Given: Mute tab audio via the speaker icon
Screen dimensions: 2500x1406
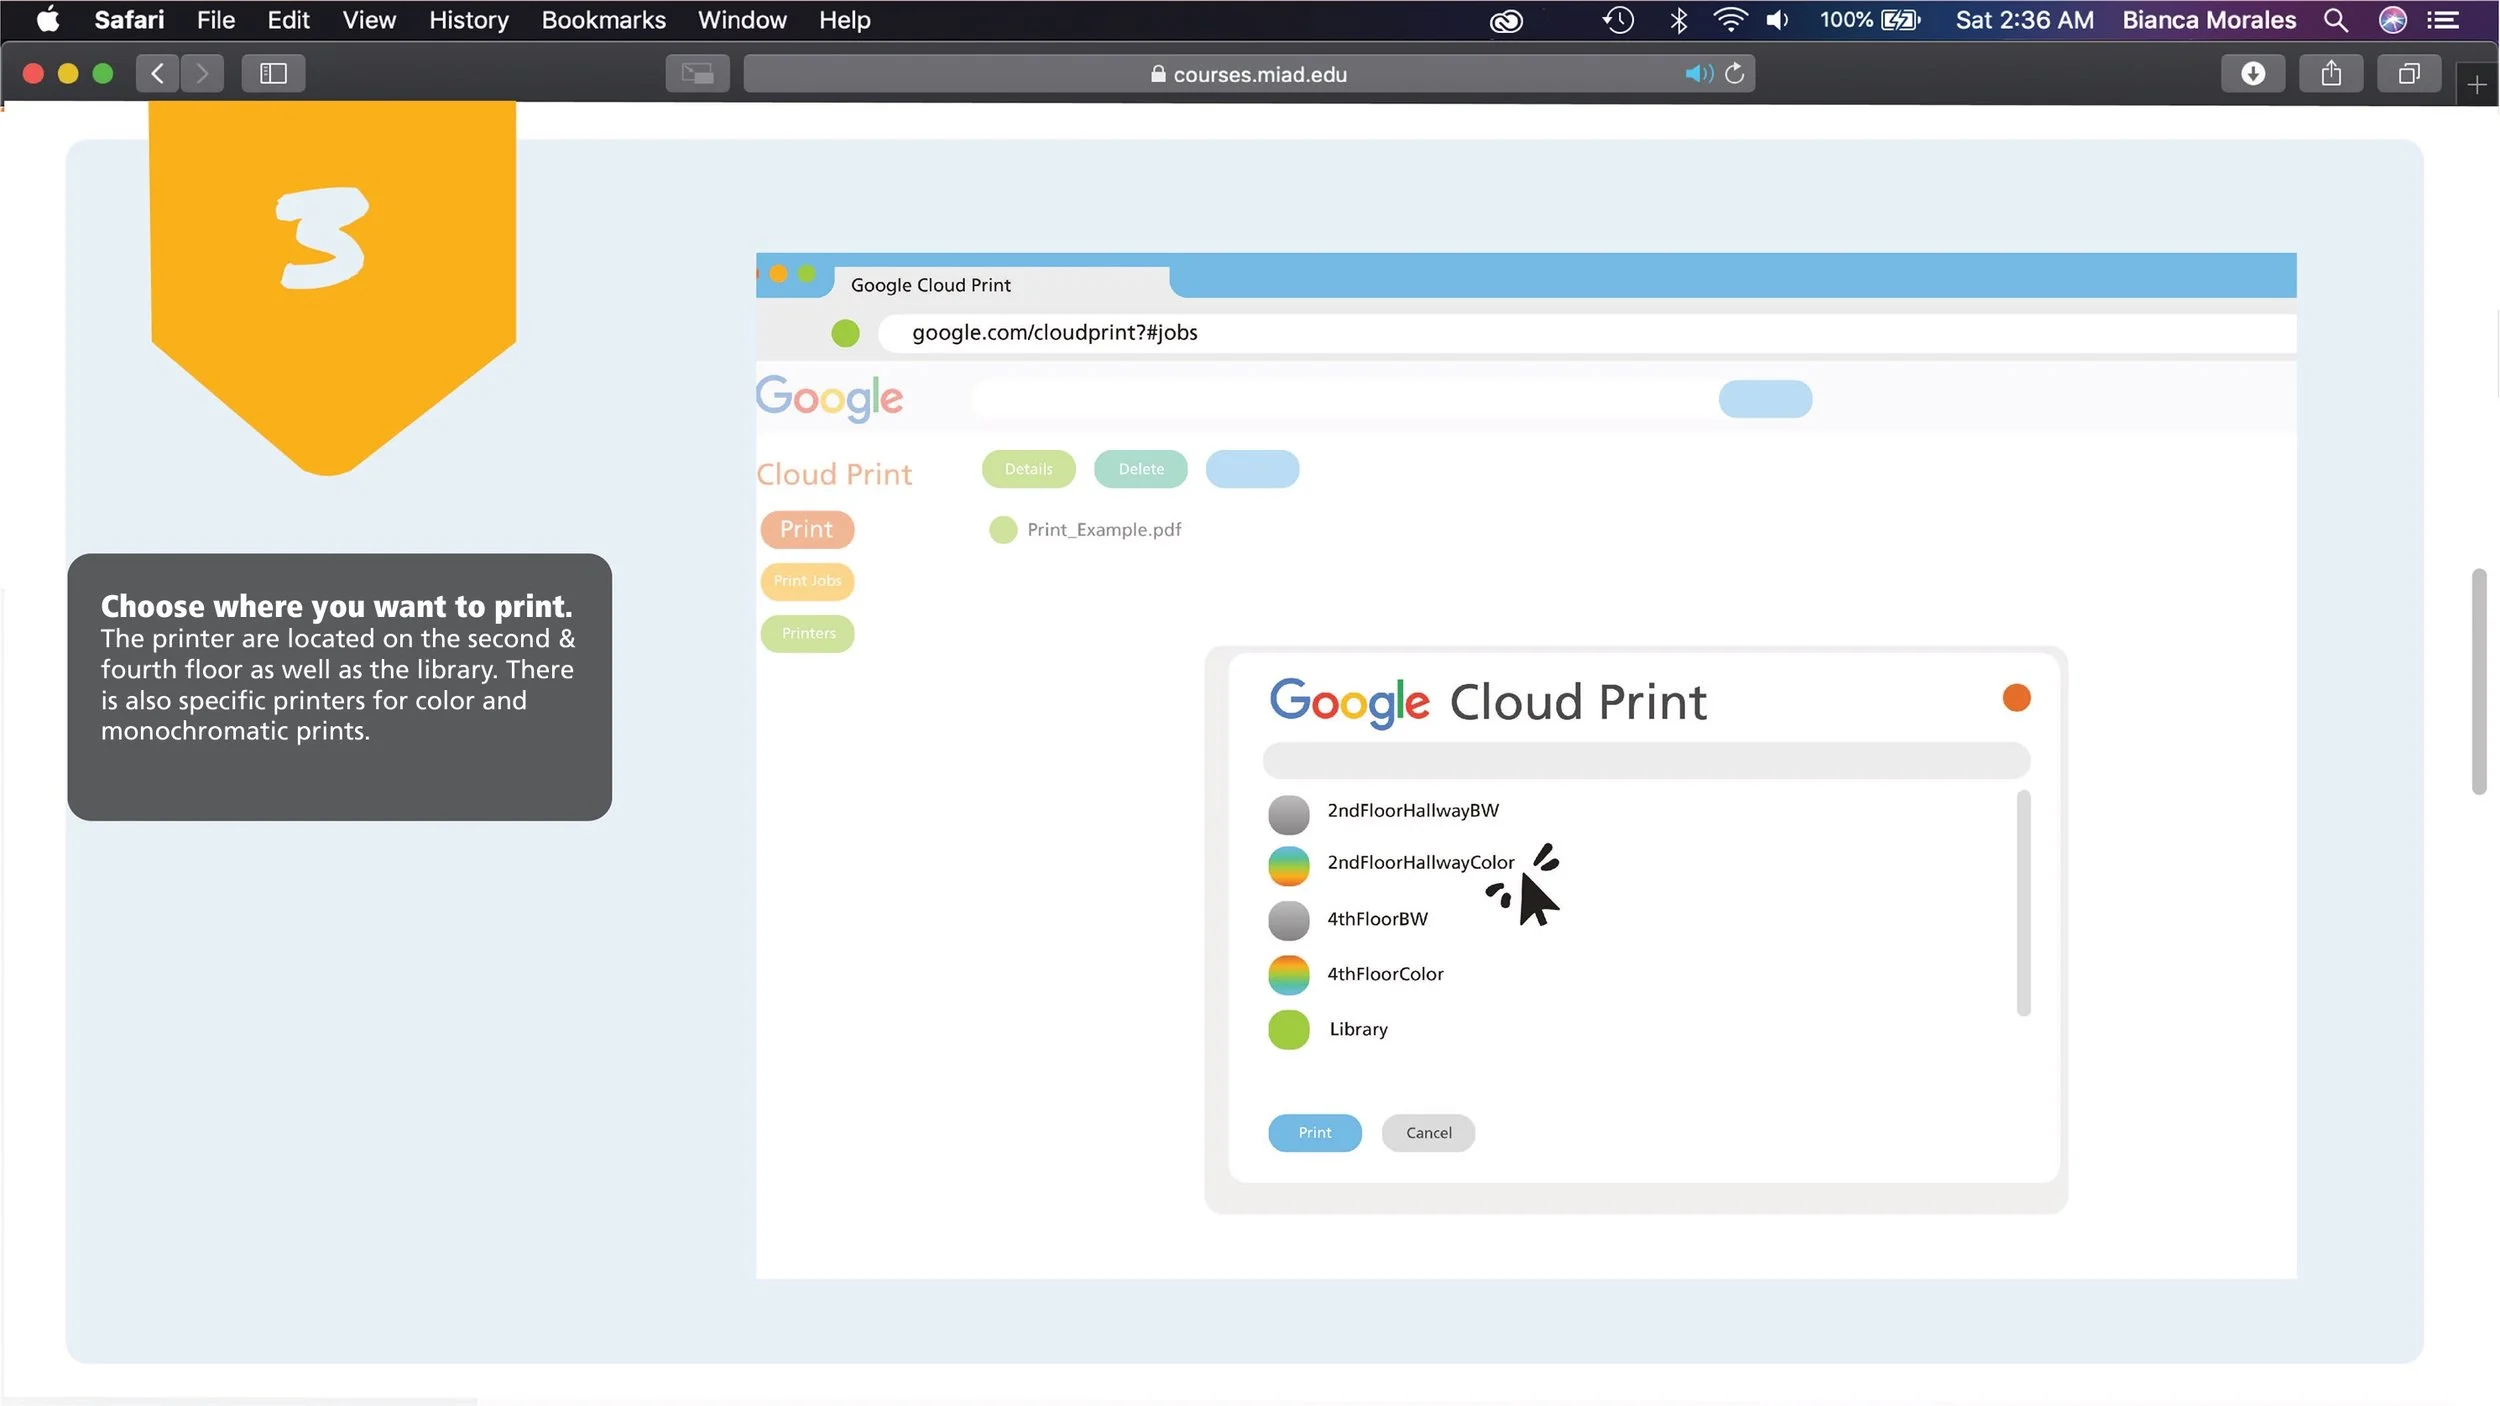Looking at the screenshot, I should [x=1696, y=73].
